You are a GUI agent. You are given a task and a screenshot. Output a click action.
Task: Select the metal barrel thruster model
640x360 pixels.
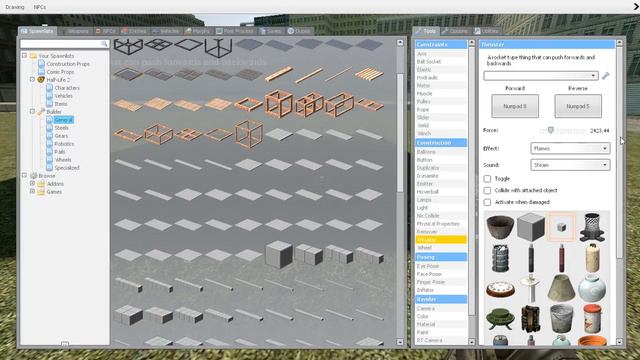point(500,258)
